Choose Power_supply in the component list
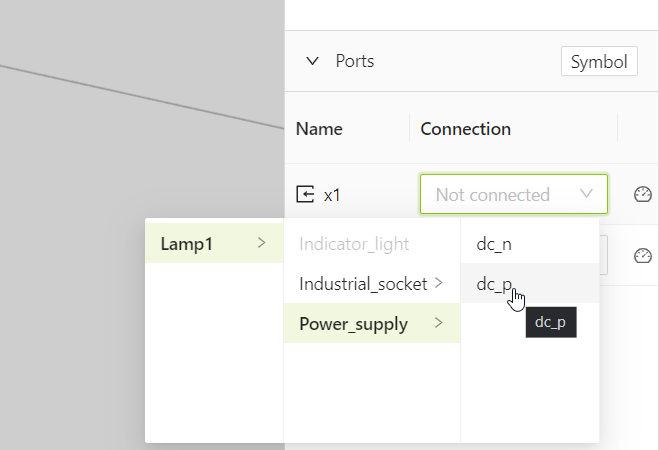The height and width of the screenshot is (450, 659). coord(353,323)
